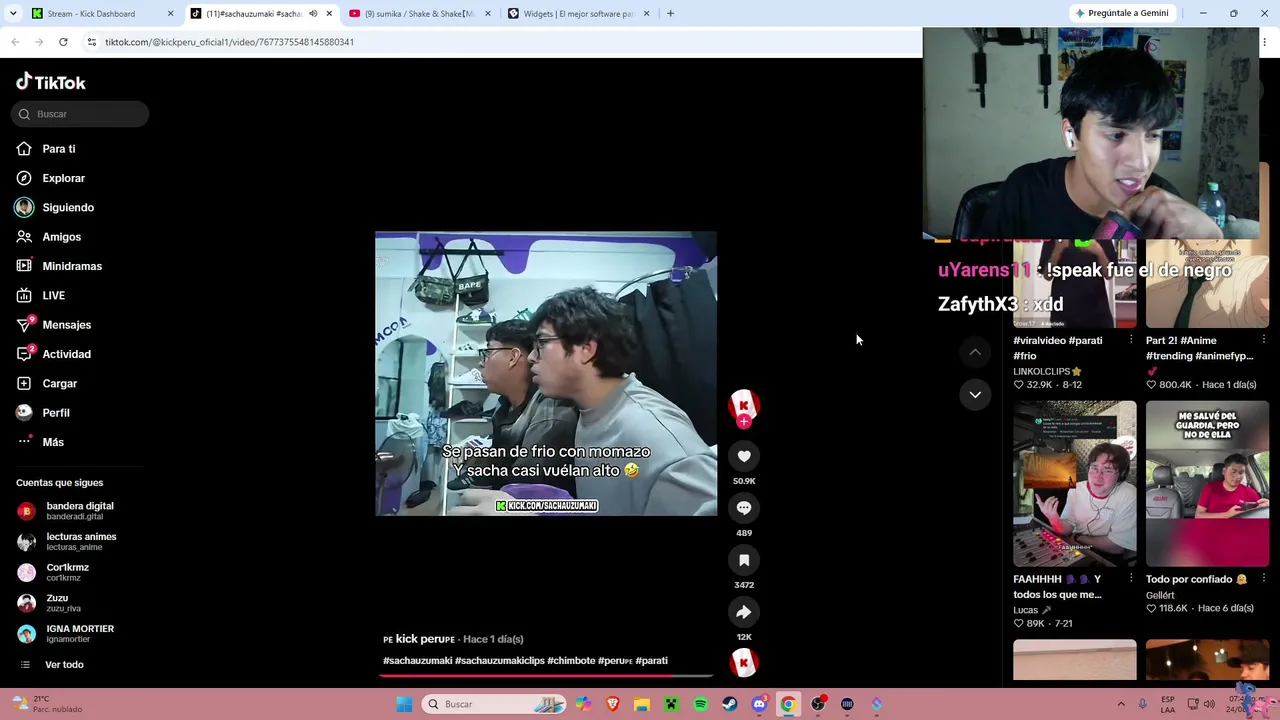The height and width of the screenshot is (720, 1280).
Task: Ask Gemini via Pregúntale a Gemini button
Action: click(1121, 13)
